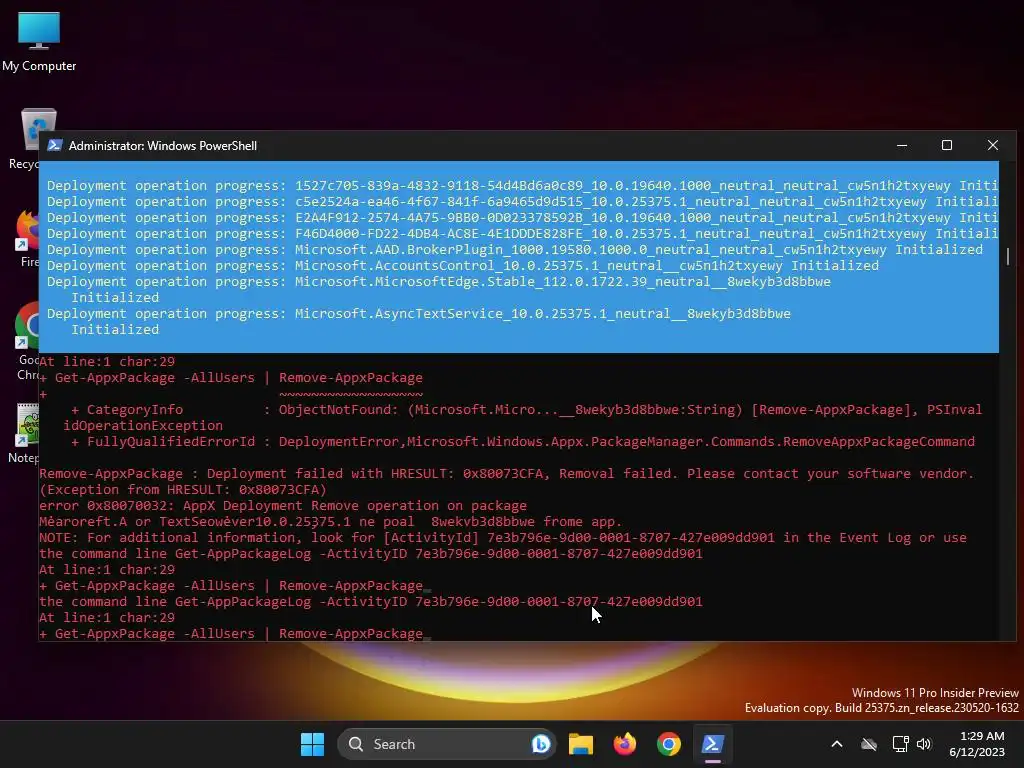Open the My Computer desktop icon
Viewport: 1024px width, 768px height.
tap(39, 41)
